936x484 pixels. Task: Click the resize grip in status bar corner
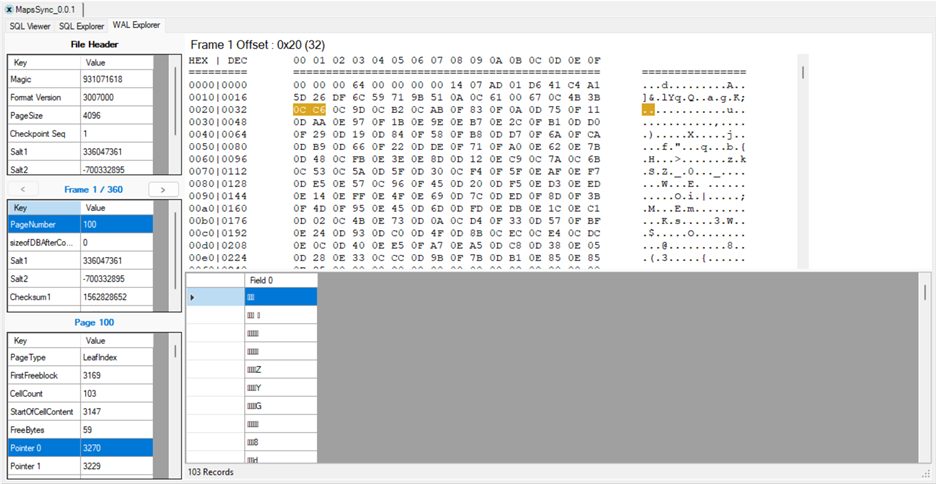[925, 473]
